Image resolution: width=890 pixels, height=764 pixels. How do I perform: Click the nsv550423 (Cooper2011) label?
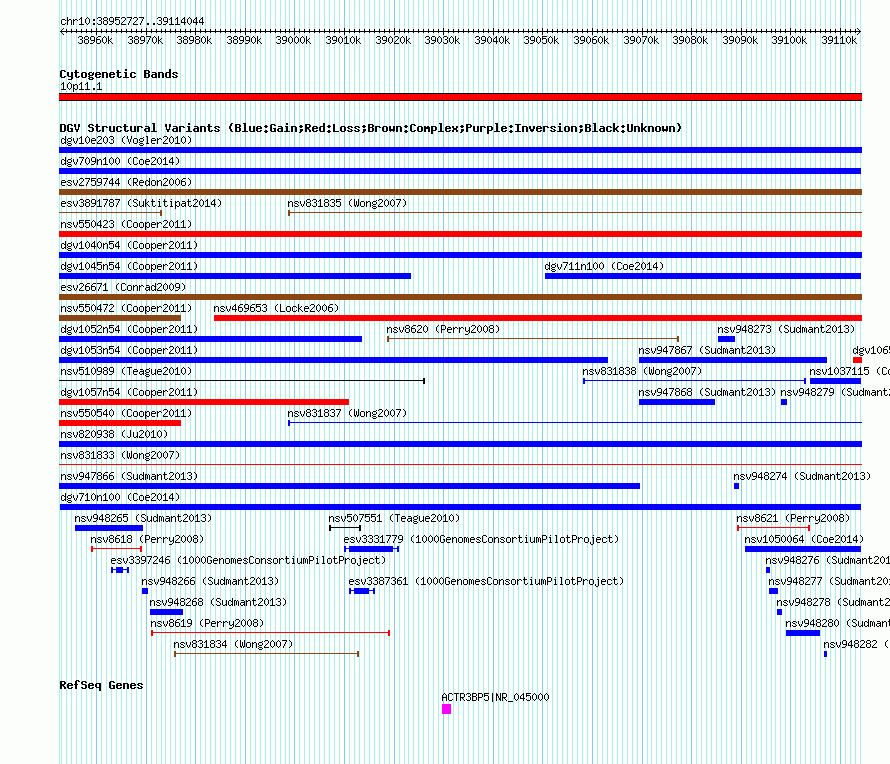point(126,224)
